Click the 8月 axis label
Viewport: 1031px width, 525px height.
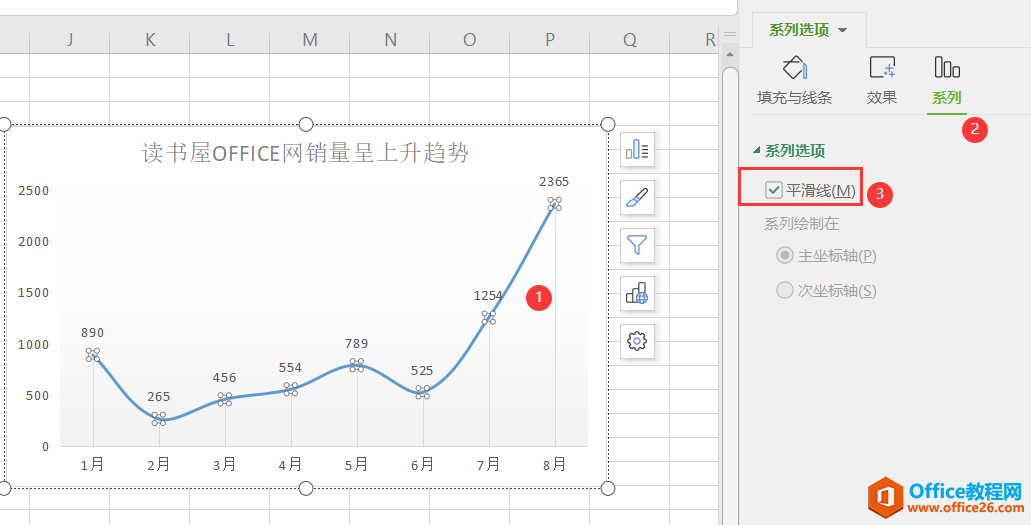pos(554,465)
